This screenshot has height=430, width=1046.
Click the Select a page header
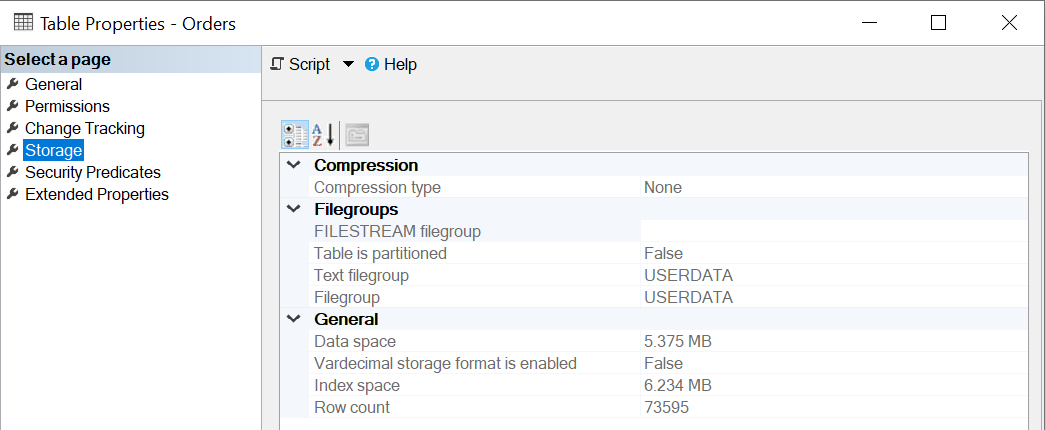point(131,59)
